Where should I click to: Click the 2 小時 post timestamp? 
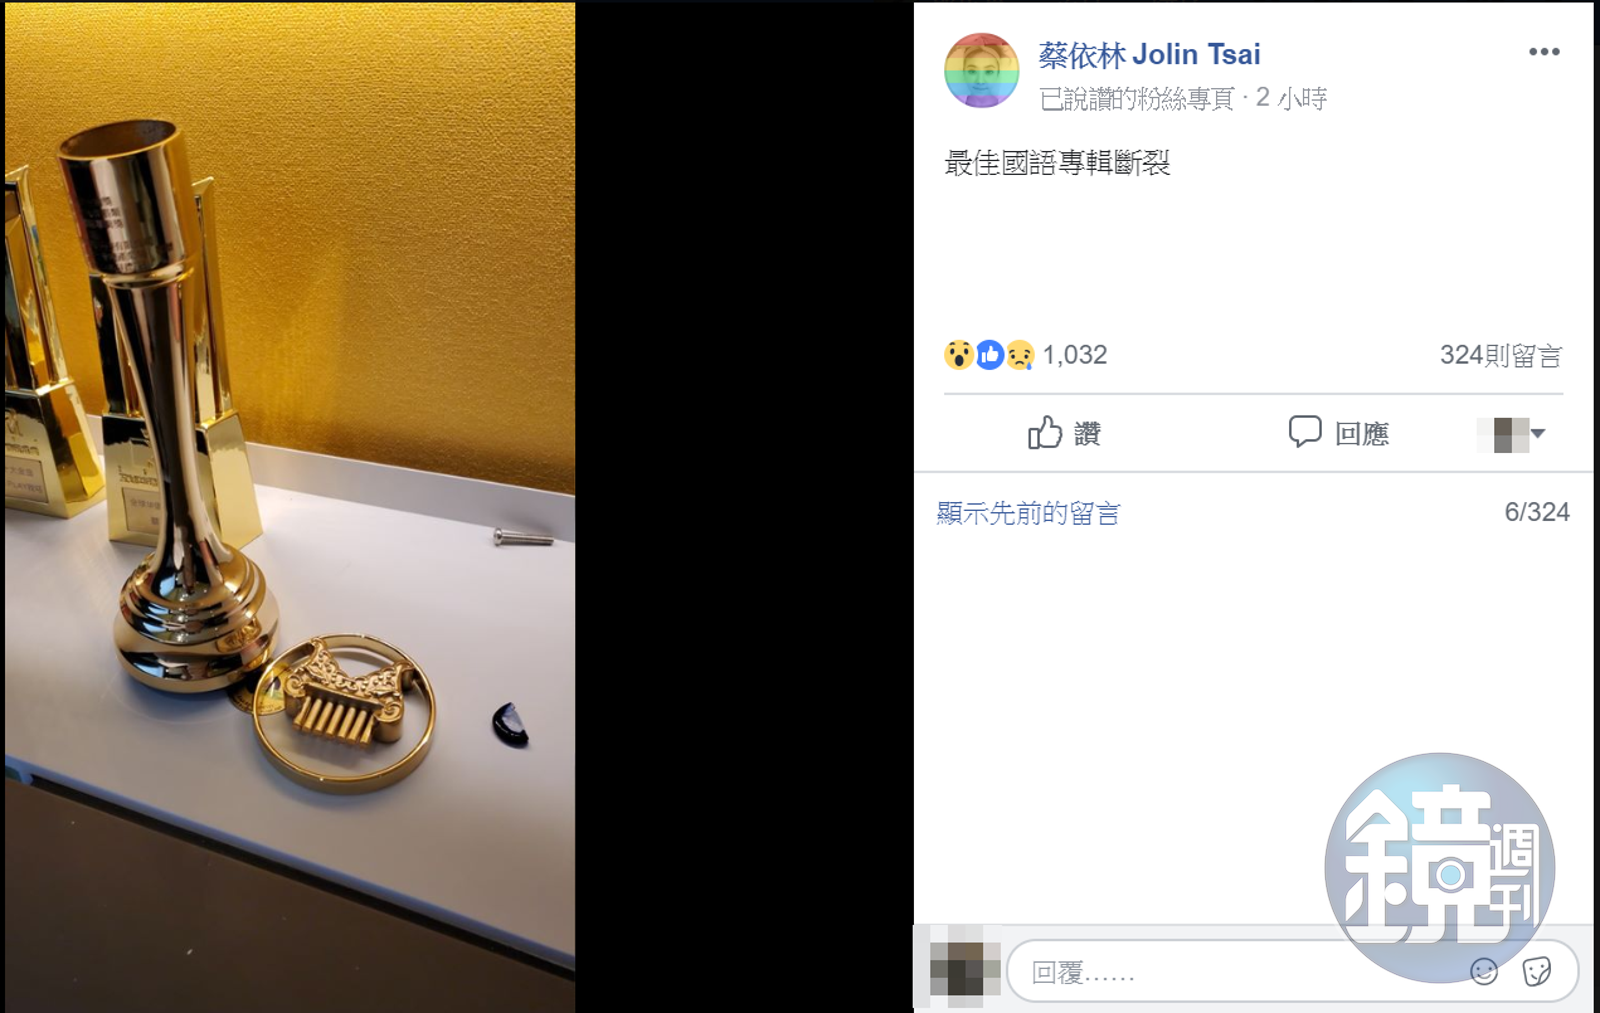pyautogui.click(x=1291, y=97)
